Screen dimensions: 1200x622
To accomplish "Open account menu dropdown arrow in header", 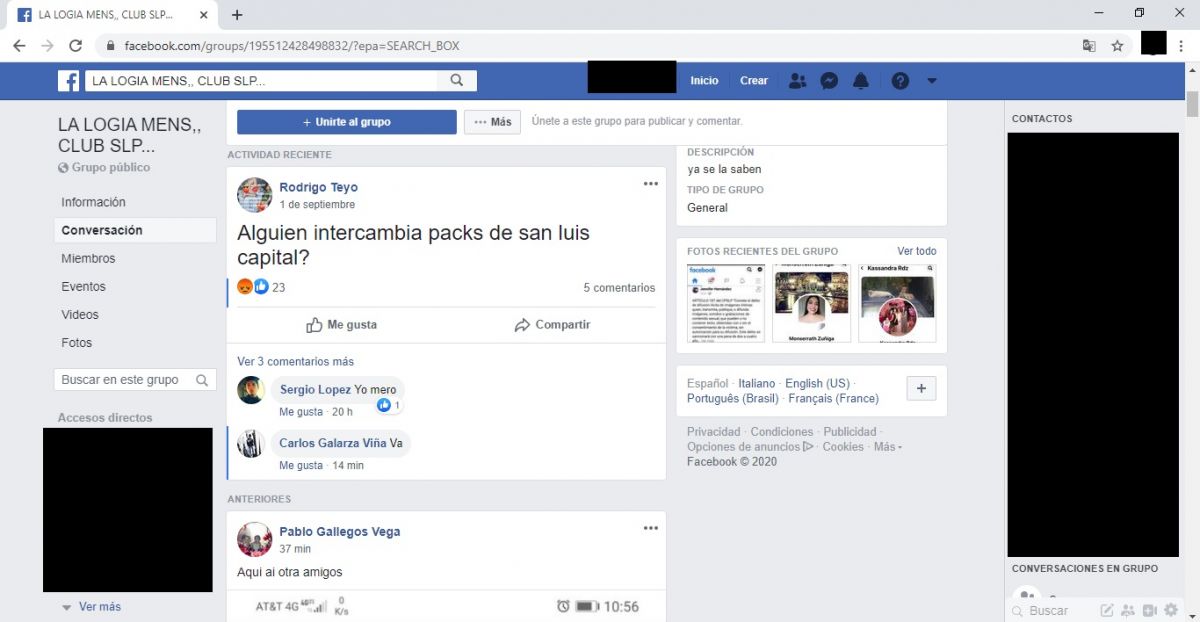I will [x=932, y=81].
